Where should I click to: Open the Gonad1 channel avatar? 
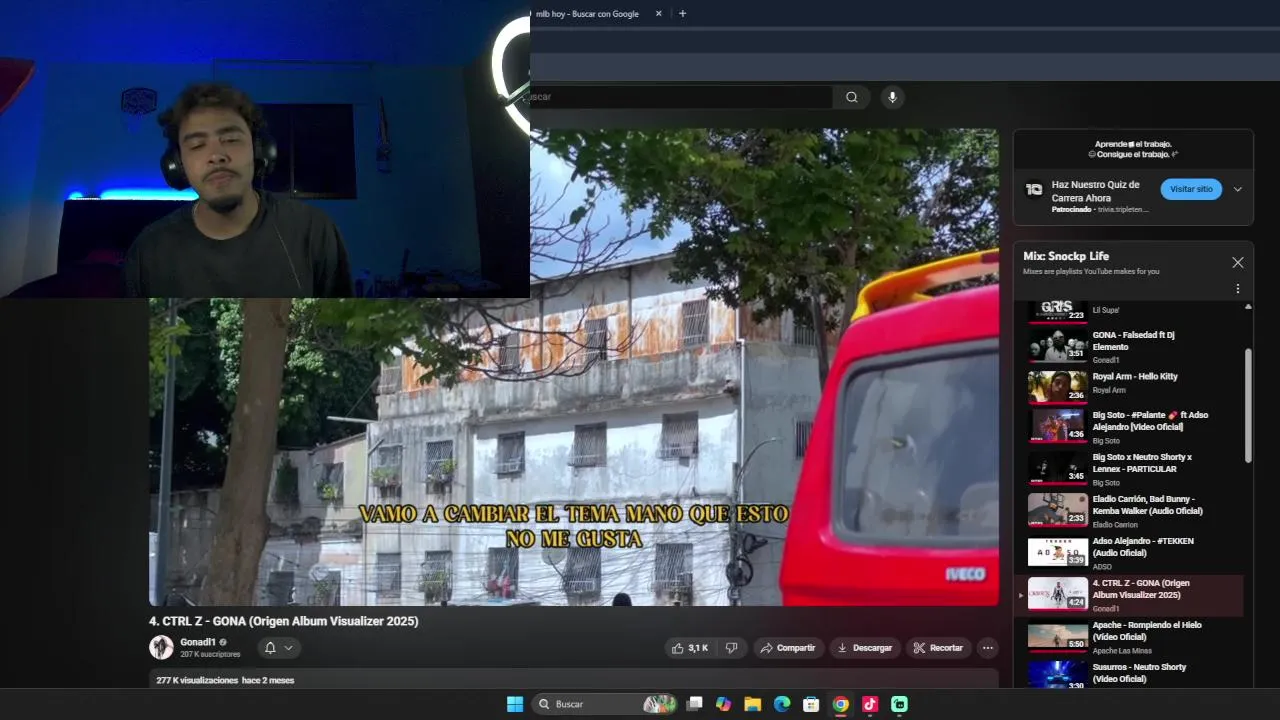point(161,647)
